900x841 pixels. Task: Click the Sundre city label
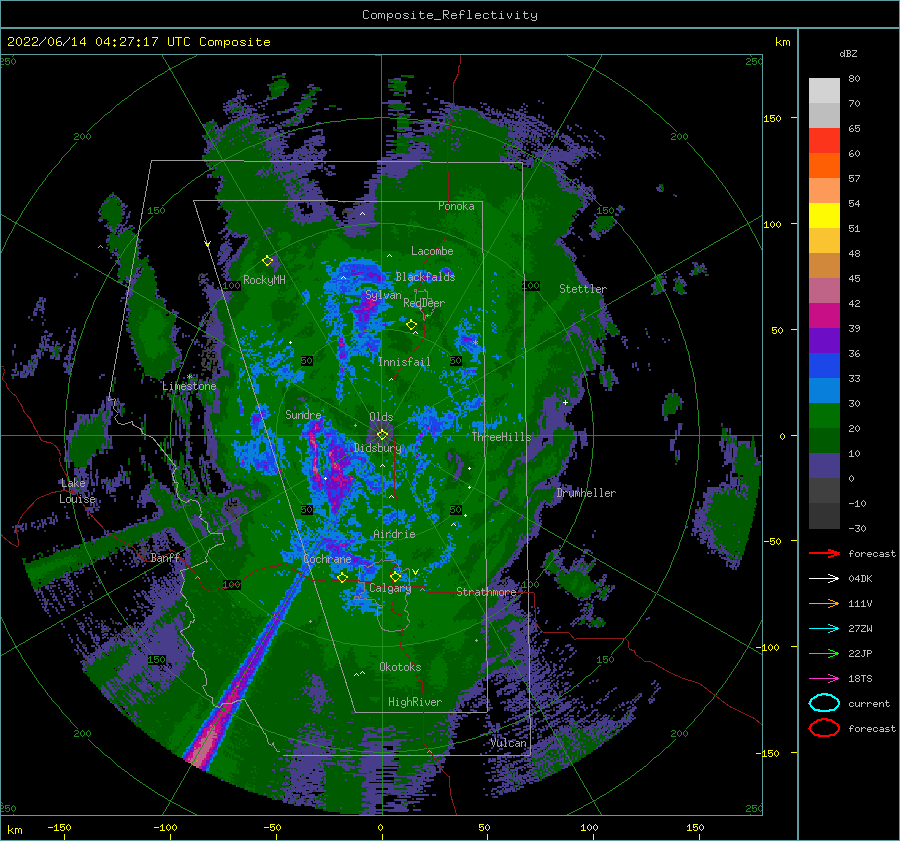[303, 414]
